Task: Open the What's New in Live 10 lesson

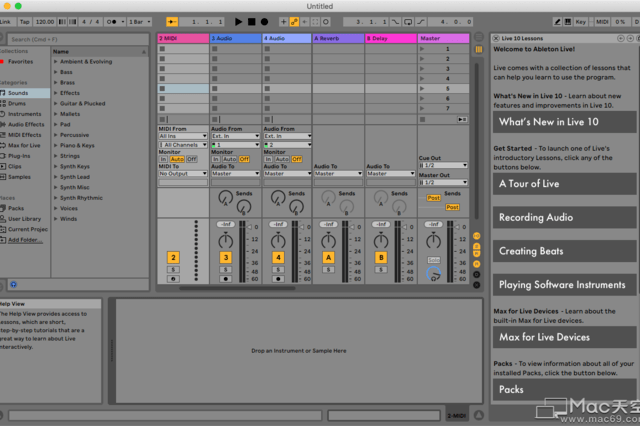Action: 564,122
